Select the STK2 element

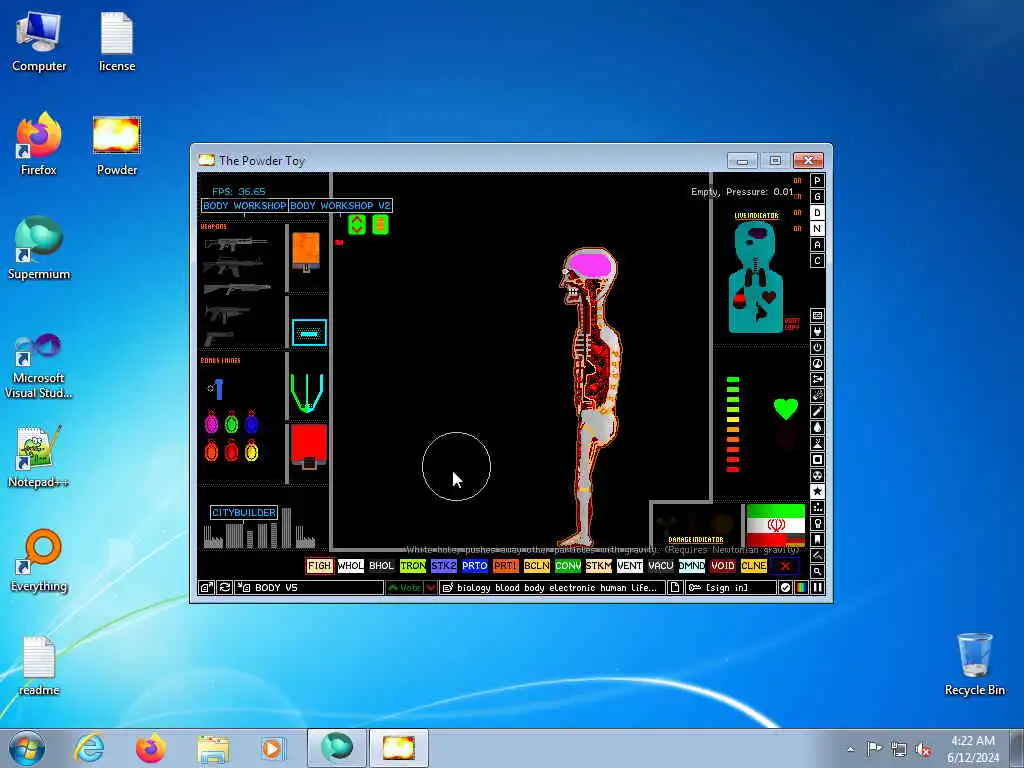click(443, 566)
